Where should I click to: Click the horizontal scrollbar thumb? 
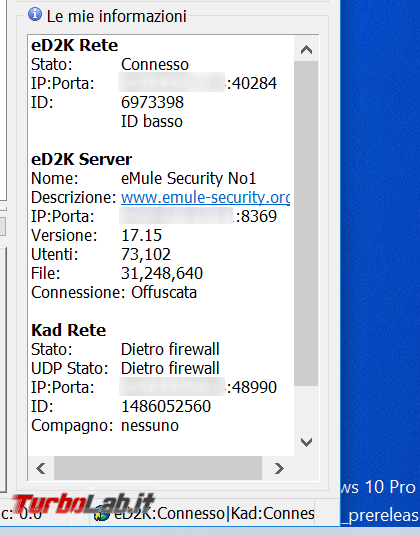158,468
